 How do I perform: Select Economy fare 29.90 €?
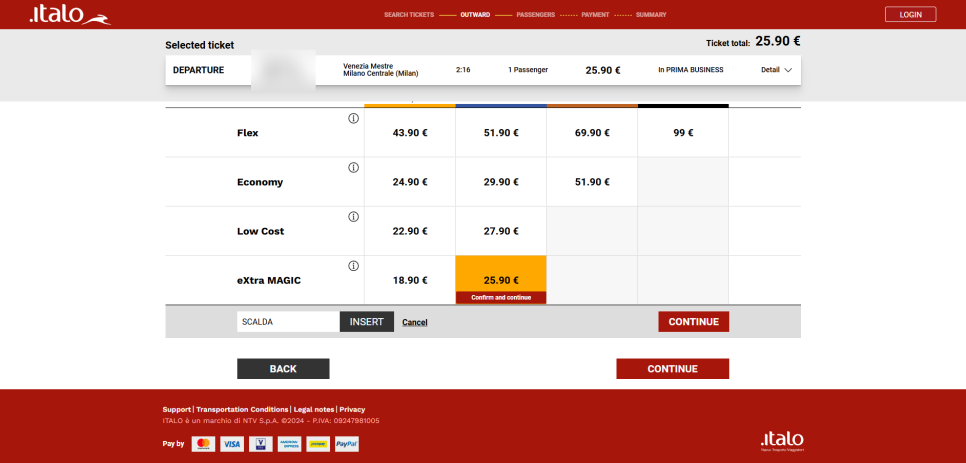(x=501, y=182)
